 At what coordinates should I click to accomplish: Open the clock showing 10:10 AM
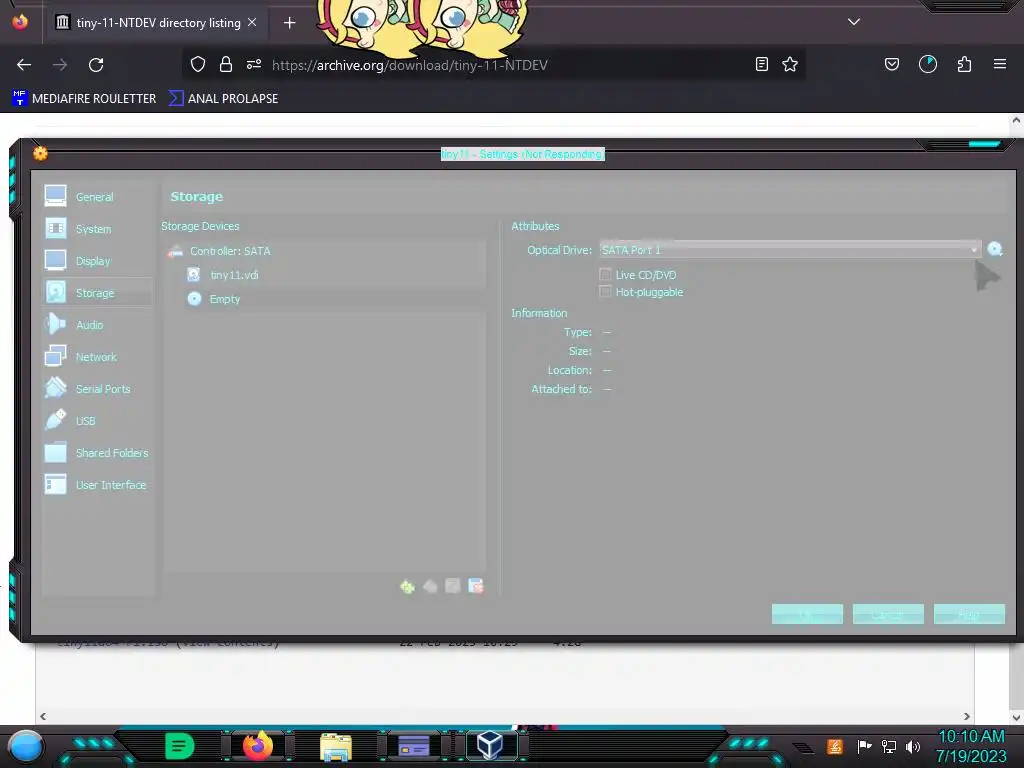tap(971, 746)
